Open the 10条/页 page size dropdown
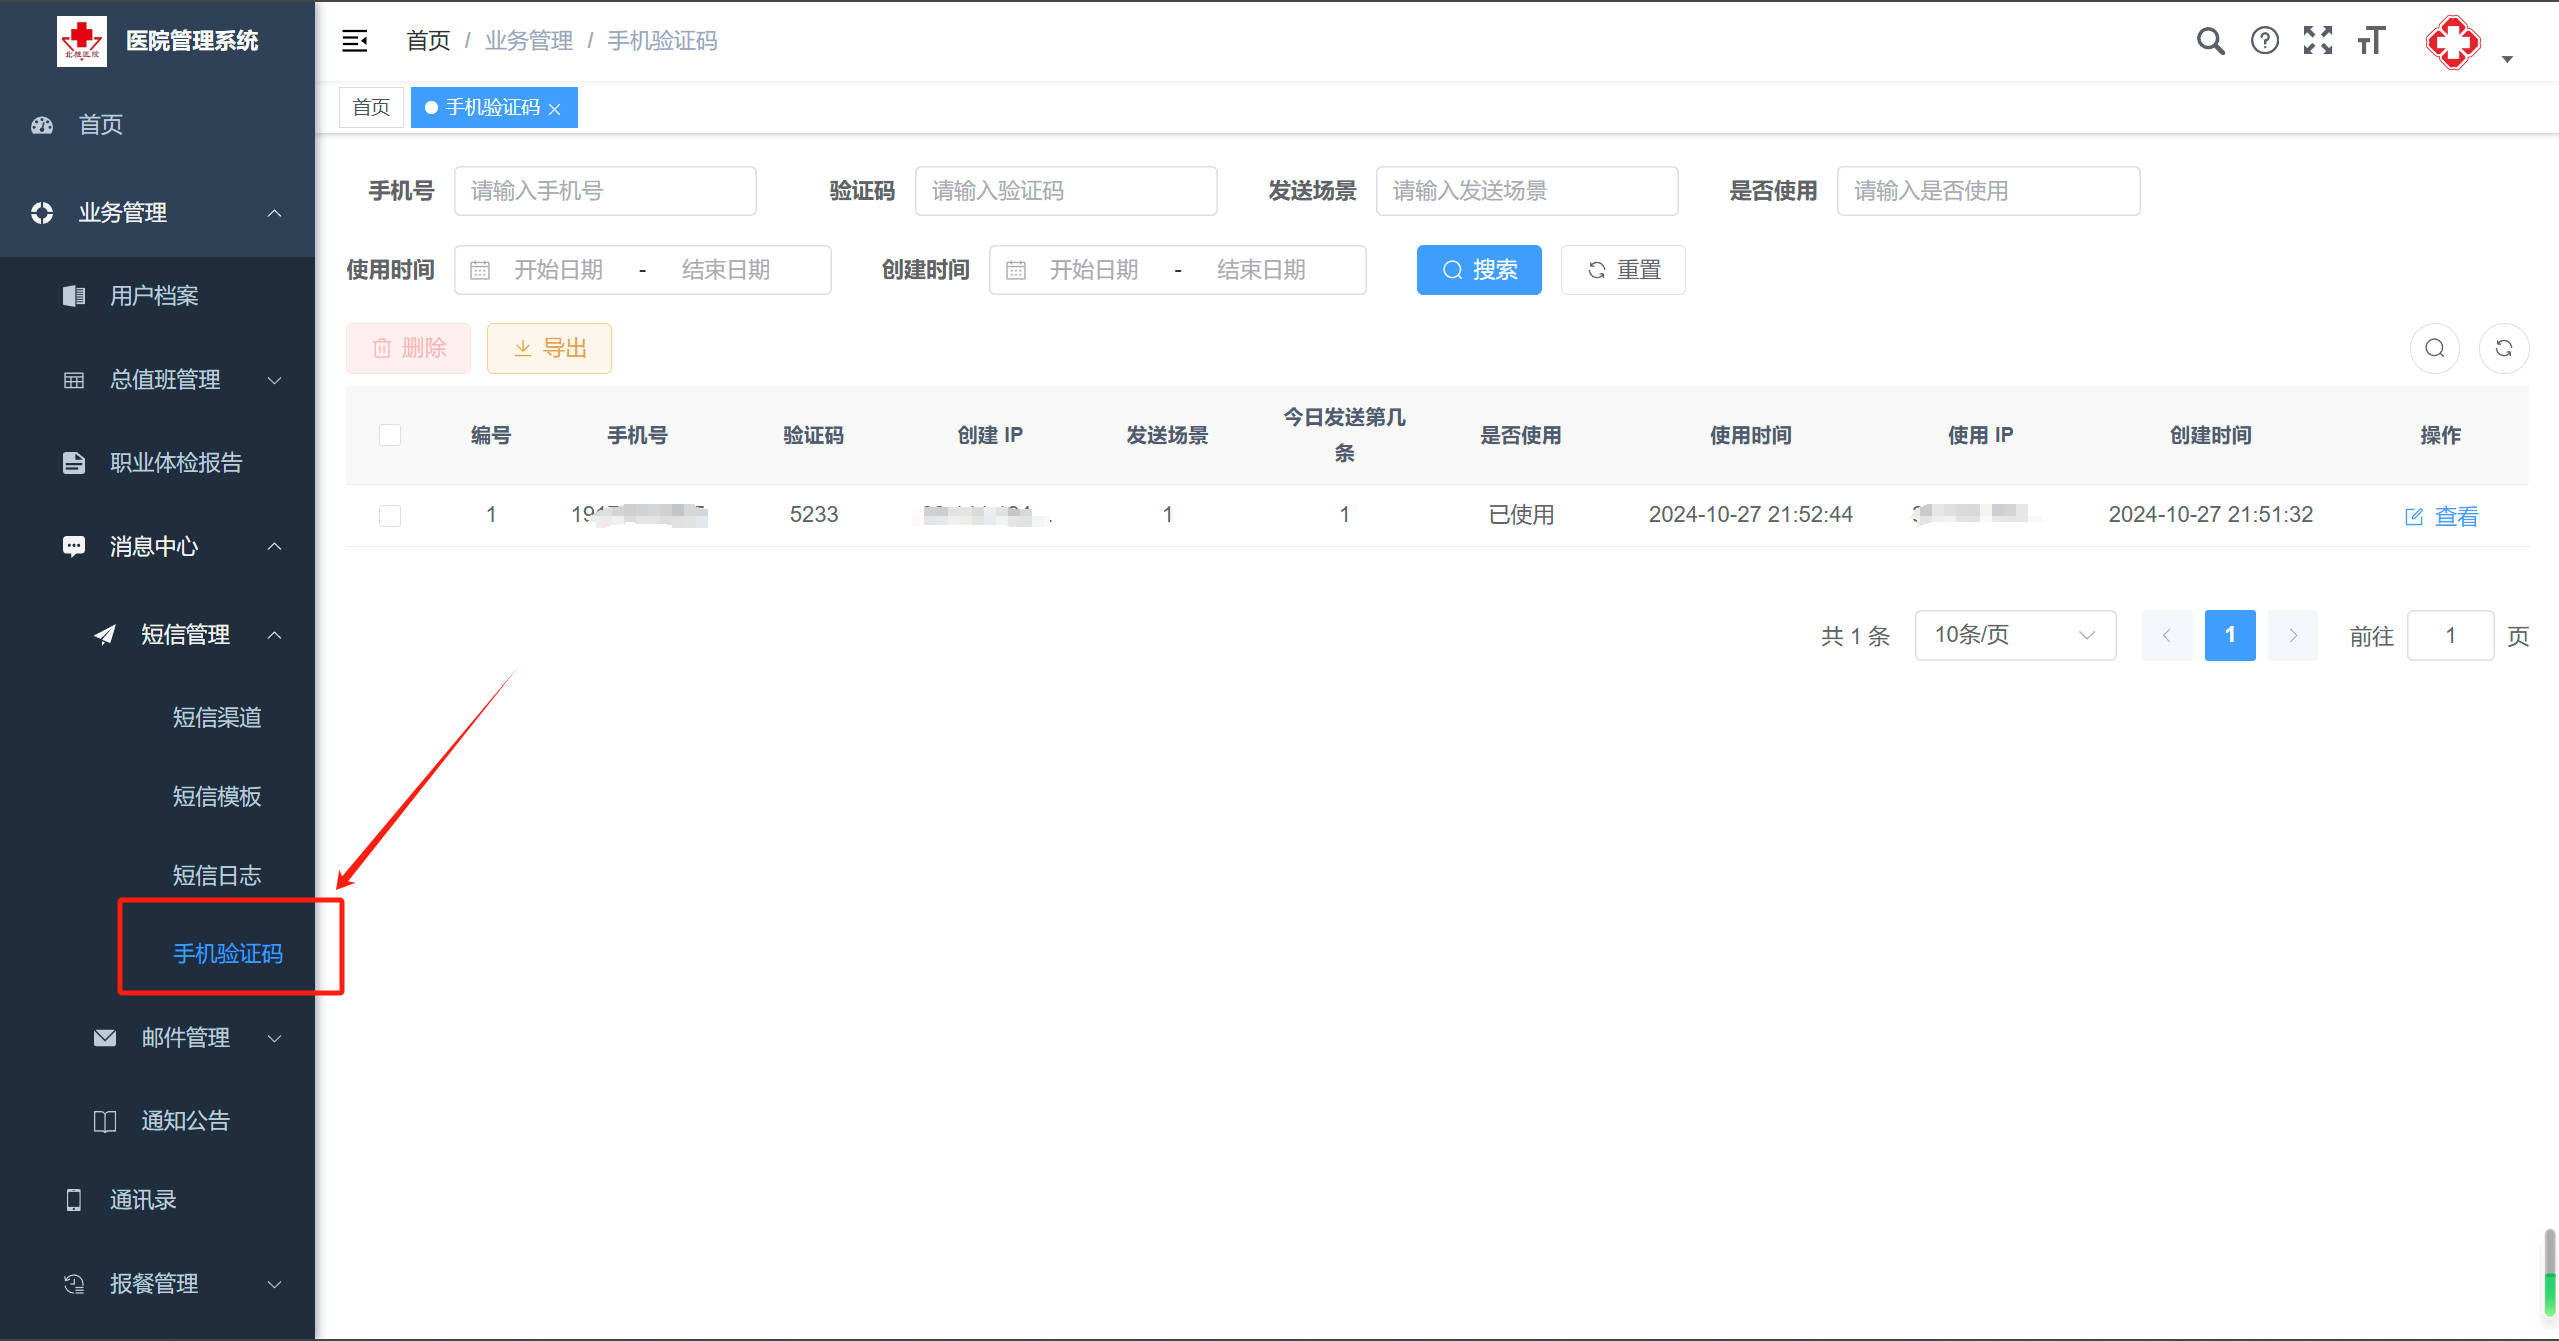 2014,635
